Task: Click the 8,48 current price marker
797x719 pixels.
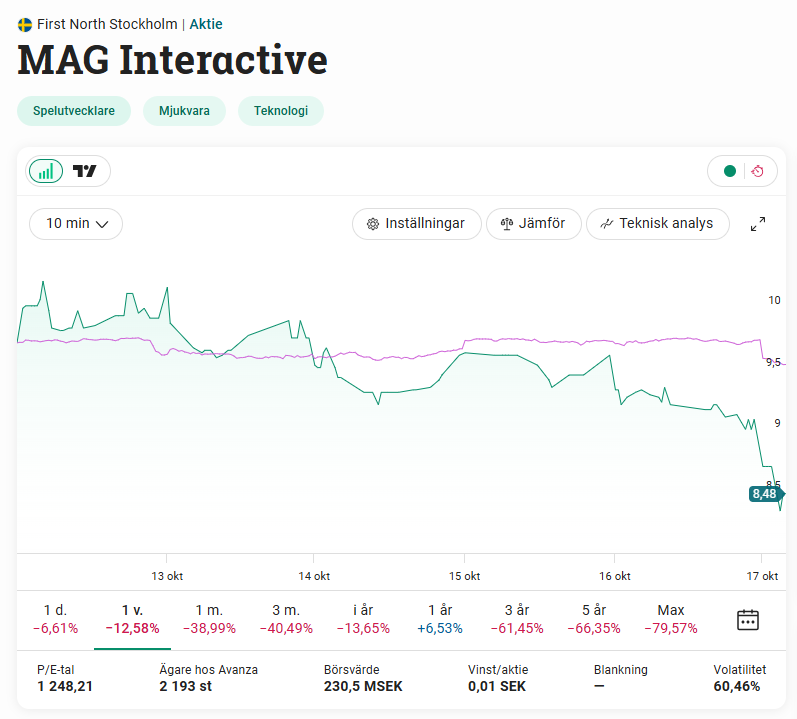Action: (x=767, y=494)
